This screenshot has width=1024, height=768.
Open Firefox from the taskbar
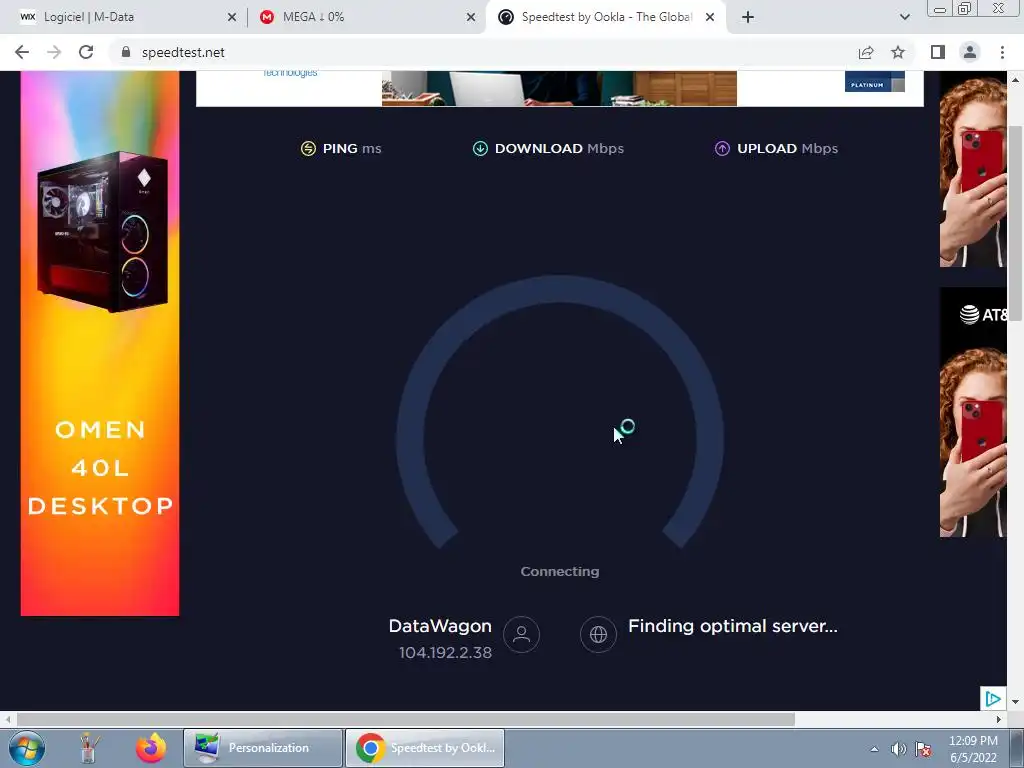point(151,748)
